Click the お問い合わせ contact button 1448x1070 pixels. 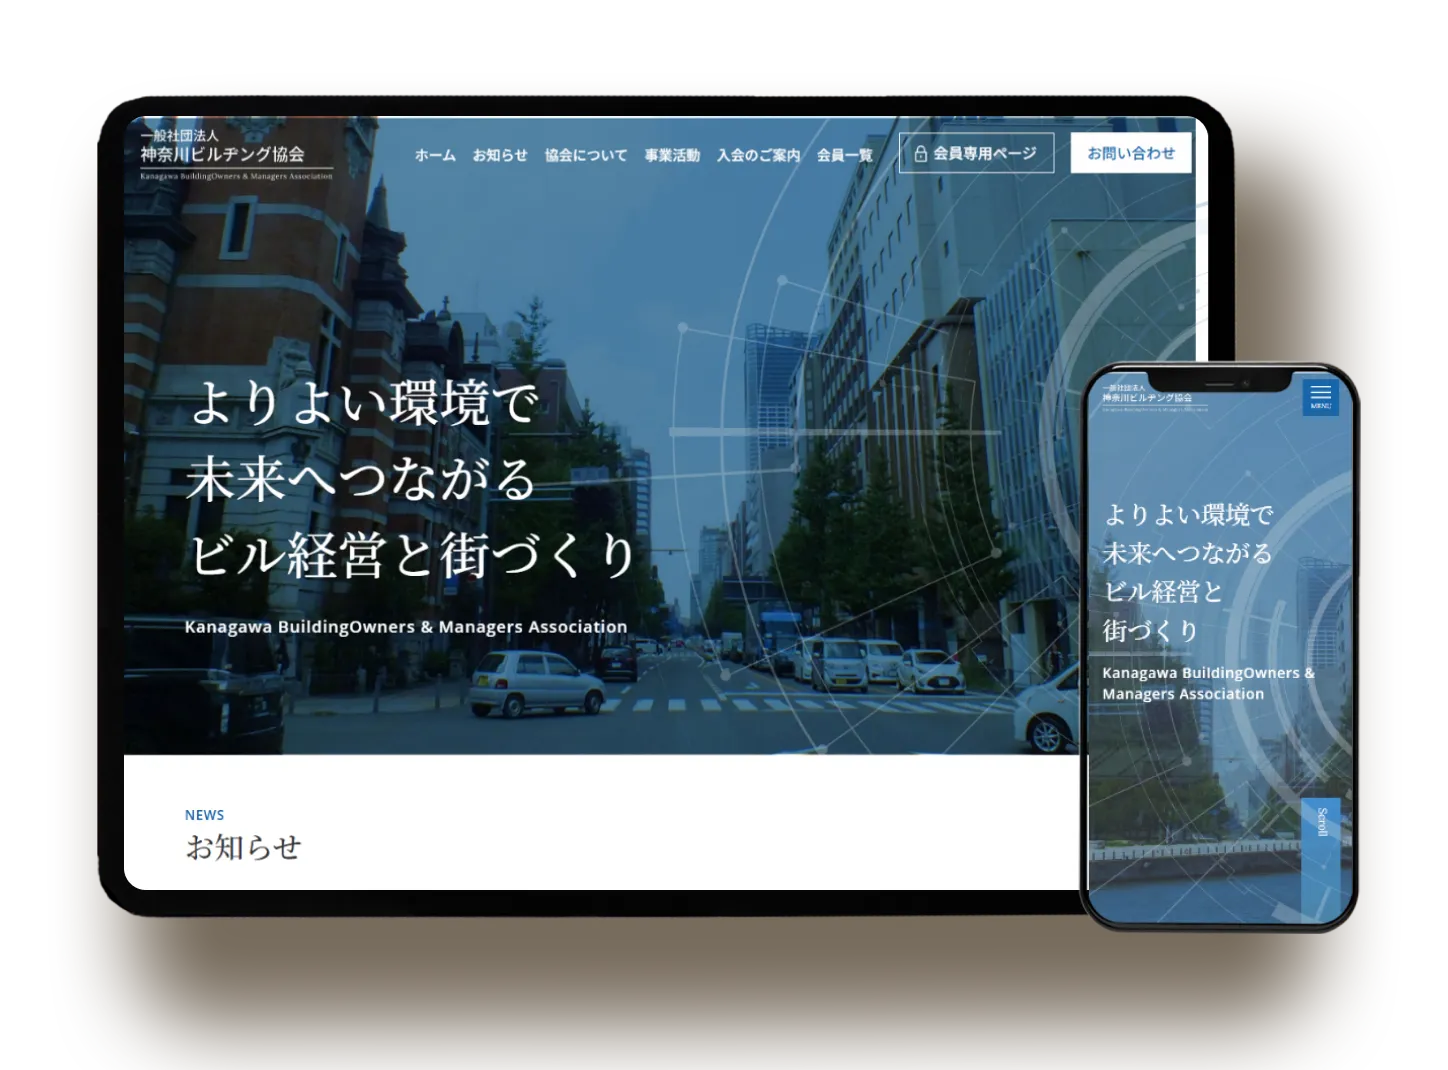tap(1130, 152)
